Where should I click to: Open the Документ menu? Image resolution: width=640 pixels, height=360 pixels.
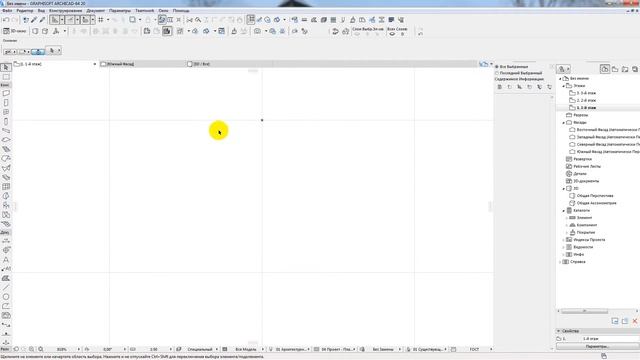click(x=96, y=11)
